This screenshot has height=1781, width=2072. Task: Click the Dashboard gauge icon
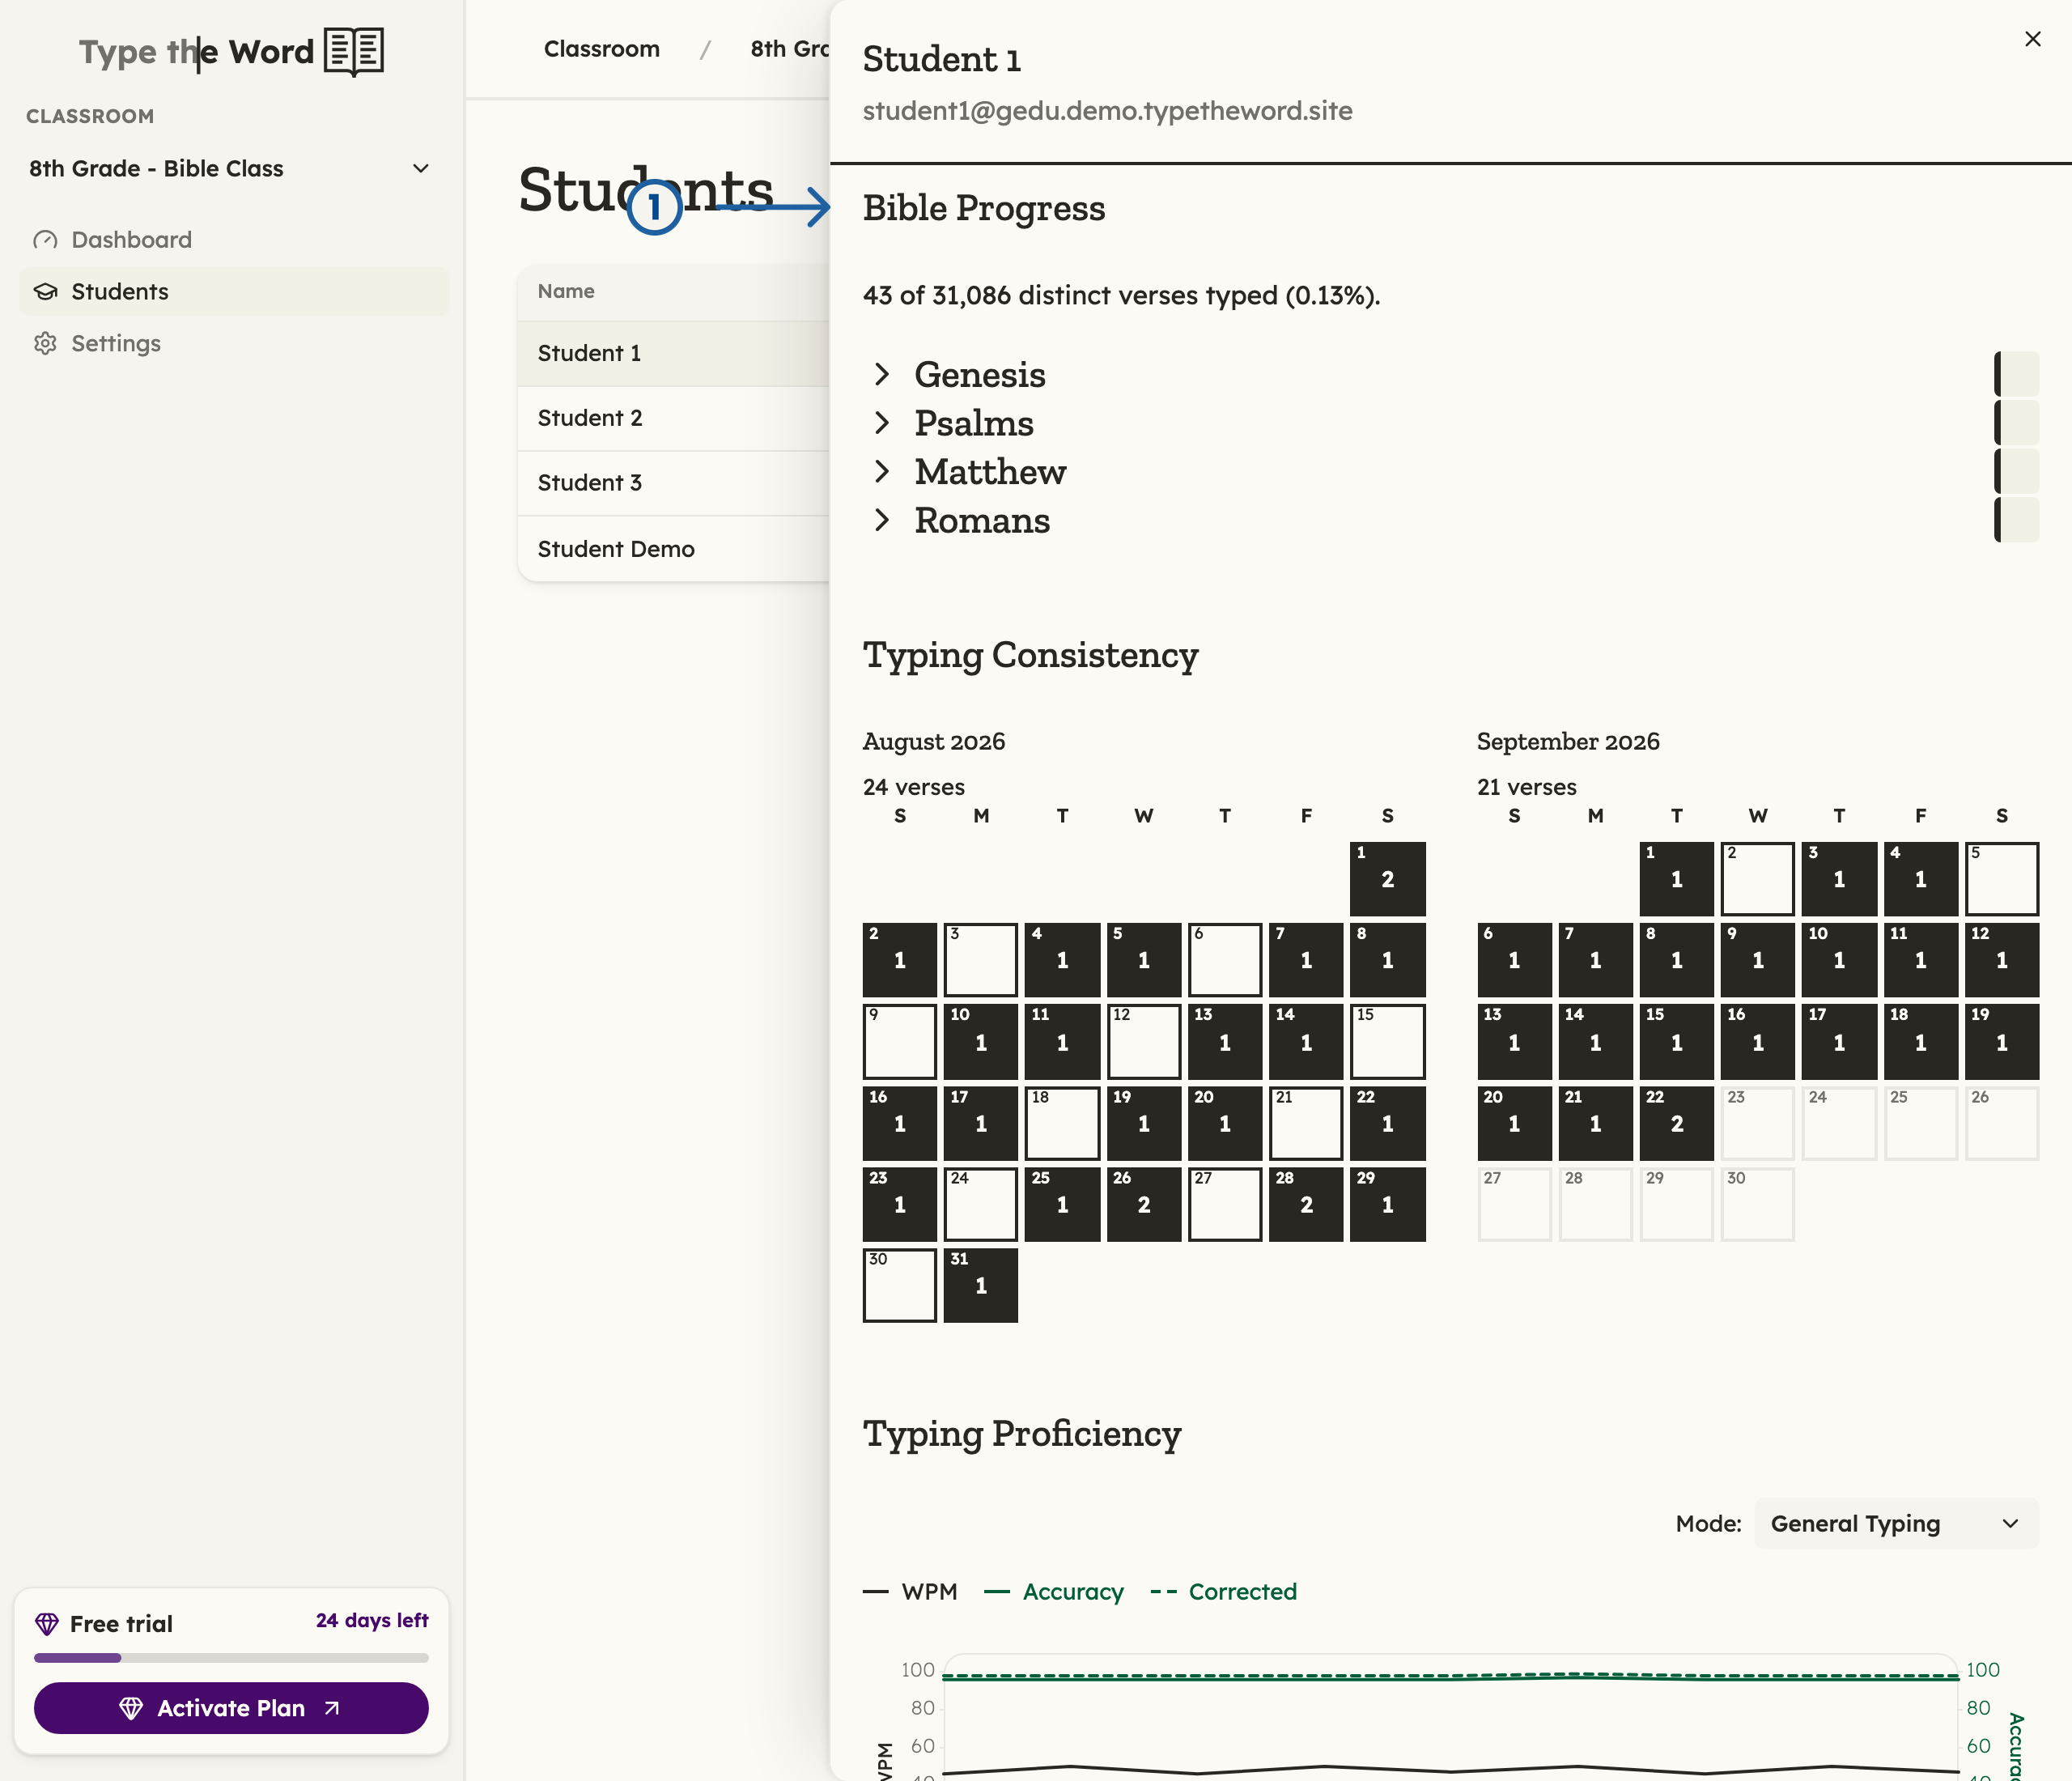click(45, 240)
